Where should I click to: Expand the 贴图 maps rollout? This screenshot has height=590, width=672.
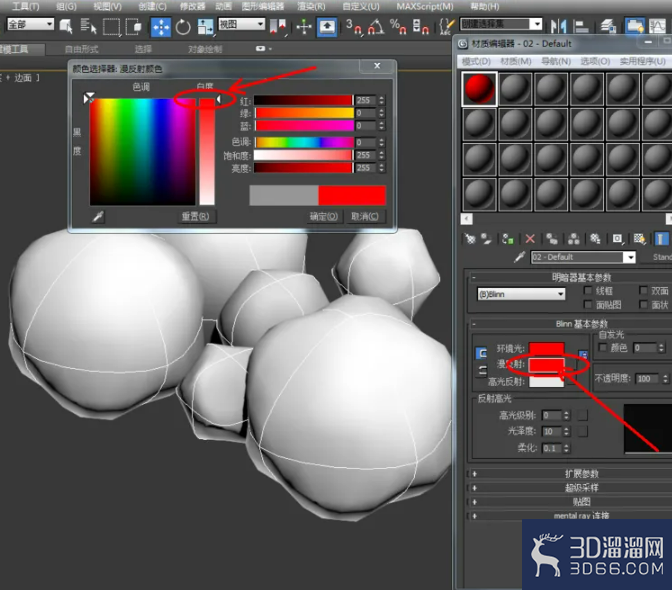point(572,502)
